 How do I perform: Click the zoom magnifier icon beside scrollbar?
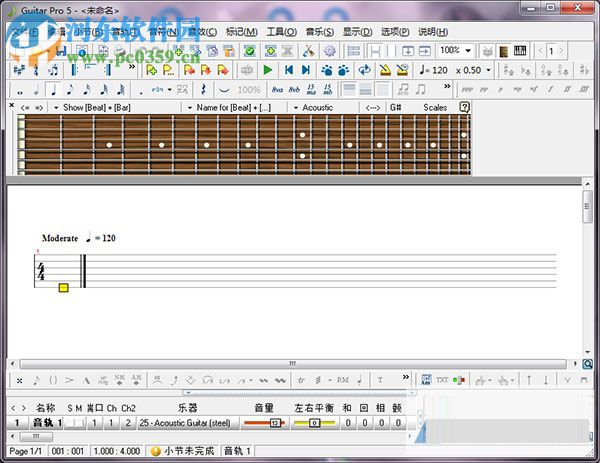[x=588, y=365]
